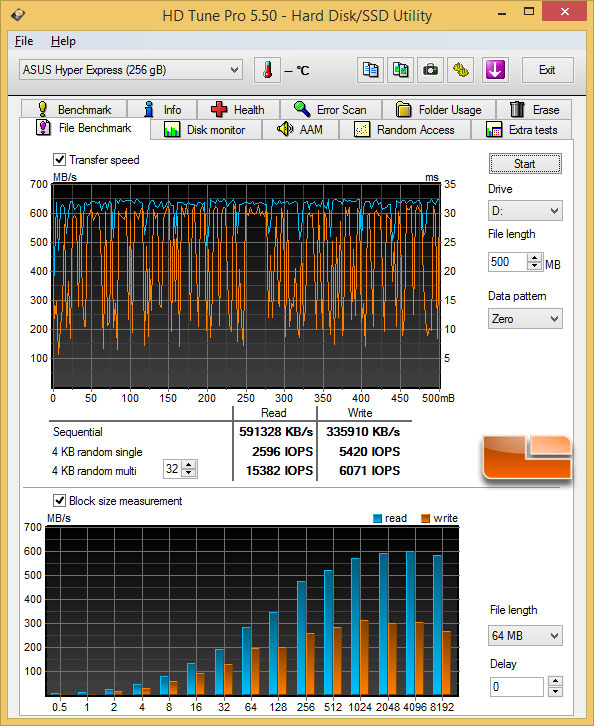Screen dimensions: 594x726
Task: Open the File menu
Action: pyautogui.click(x=24, y=41)
